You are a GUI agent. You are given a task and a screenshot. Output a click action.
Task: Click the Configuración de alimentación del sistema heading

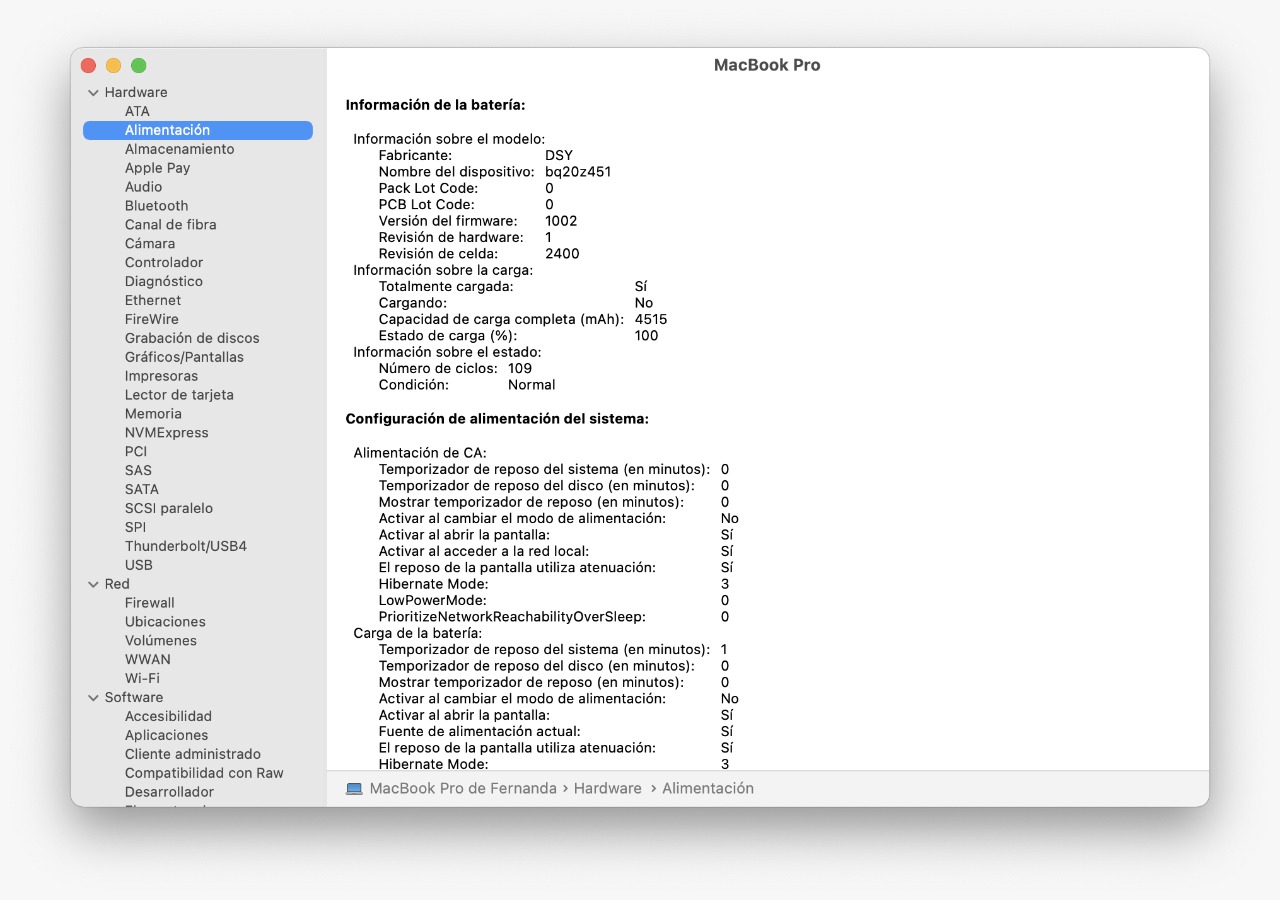497,419
